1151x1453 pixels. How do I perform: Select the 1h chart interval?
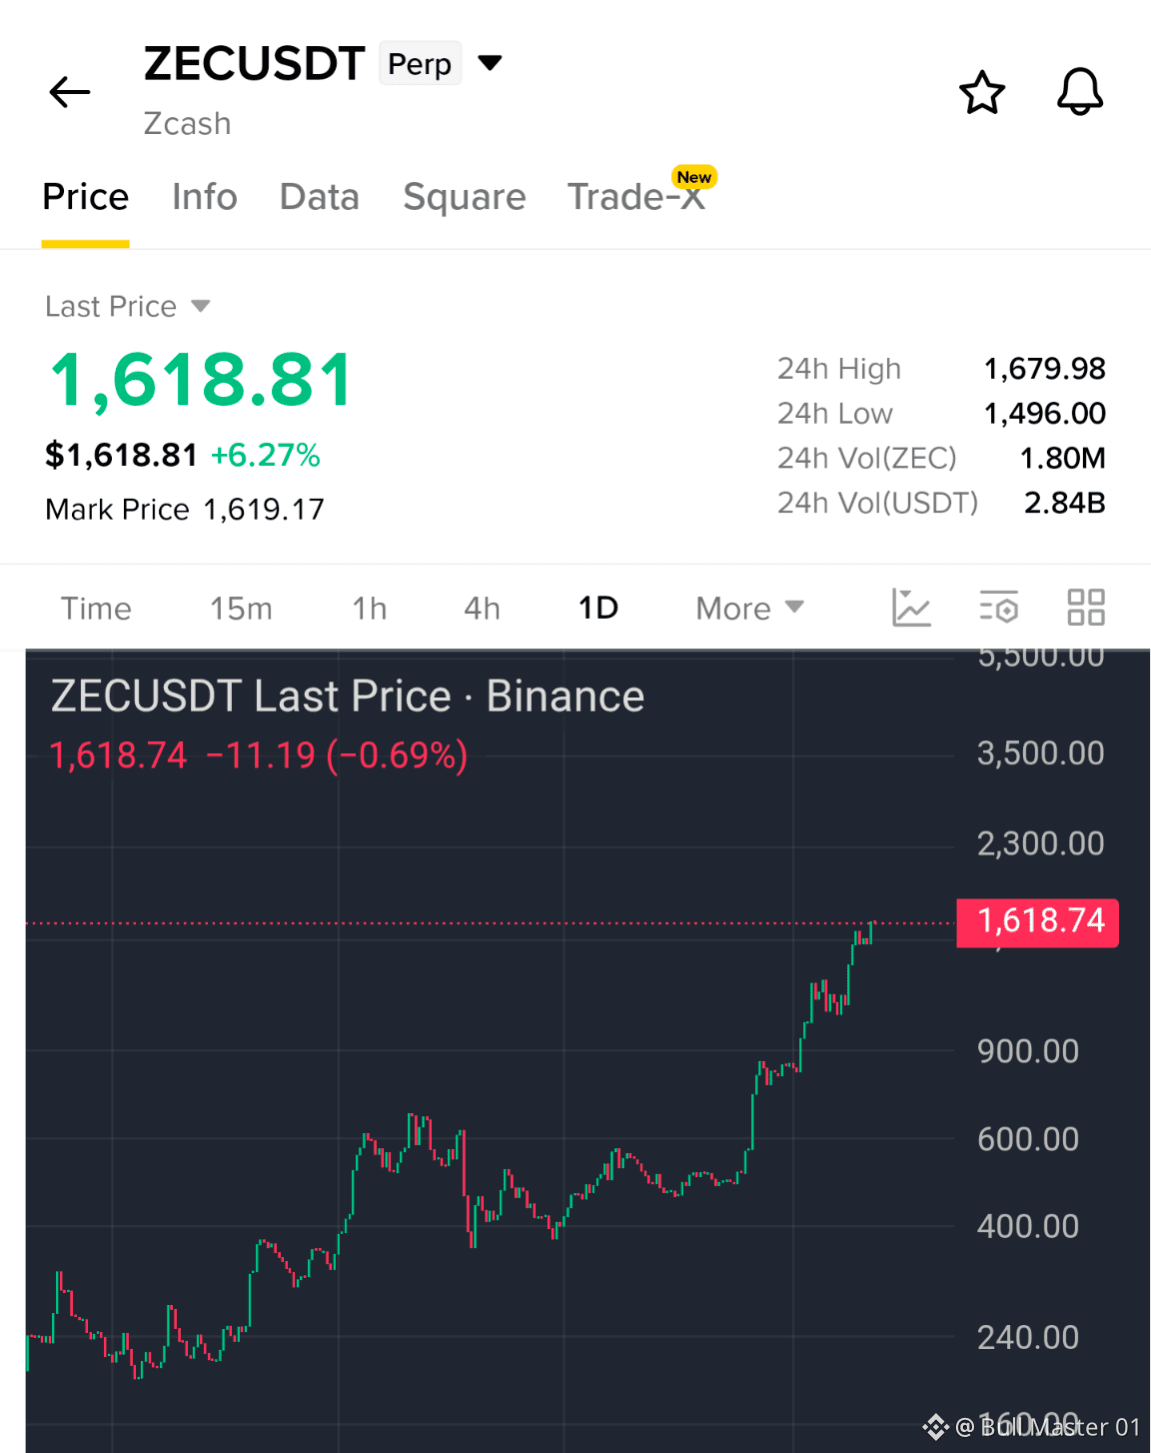pyautogui.click(x=369, y=608)
